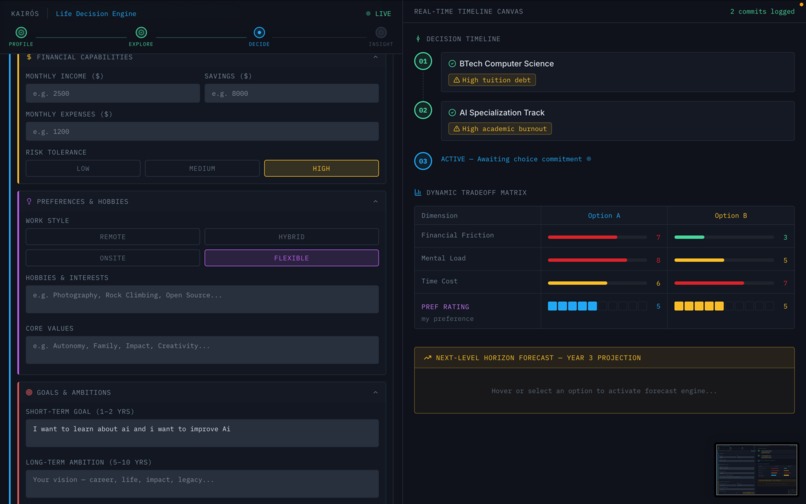Choose Remote work style
The height and width of the screenshot is (504, 806).
pyautogui.click(x=113, y=237)
